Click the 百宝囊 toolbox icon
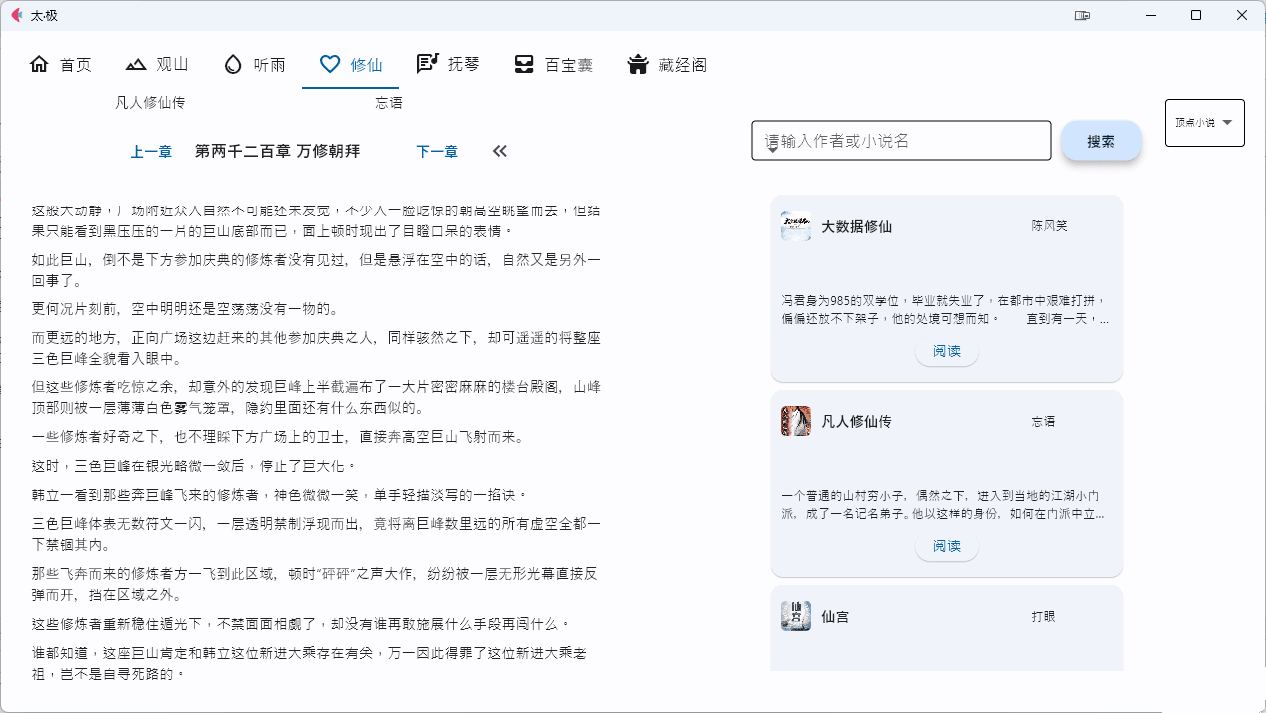This screenshot has width=1266, height=713. (x=524, y=64)
